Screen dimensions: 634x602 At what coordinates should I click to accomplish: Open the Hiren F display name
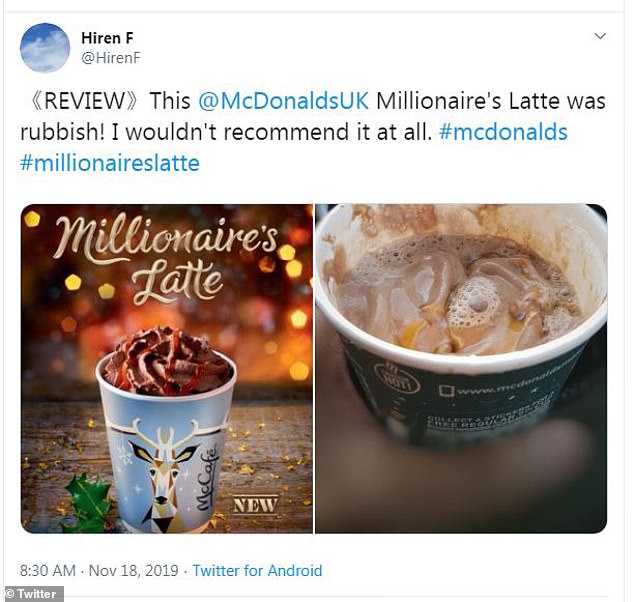(x=107, y=38)
